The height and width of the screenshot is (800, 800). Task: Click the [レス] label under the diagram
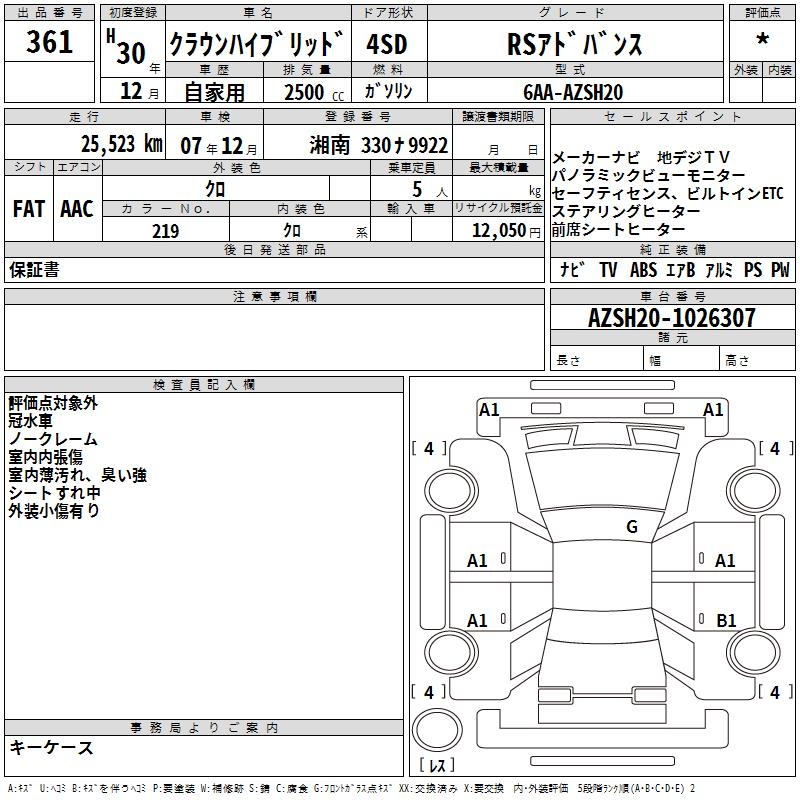(x=436, y=767)
